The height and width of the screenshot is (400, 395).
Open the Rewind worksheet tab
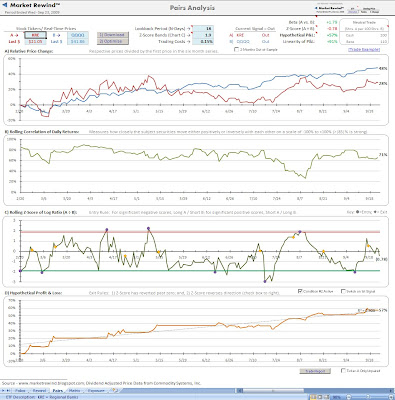coord(39,391)
